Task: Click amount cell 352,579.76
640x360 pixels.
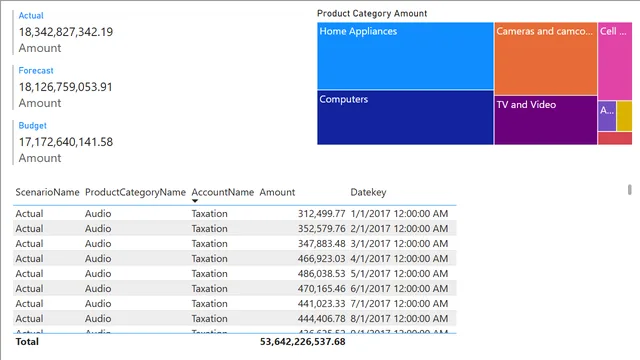Action: 322,229
